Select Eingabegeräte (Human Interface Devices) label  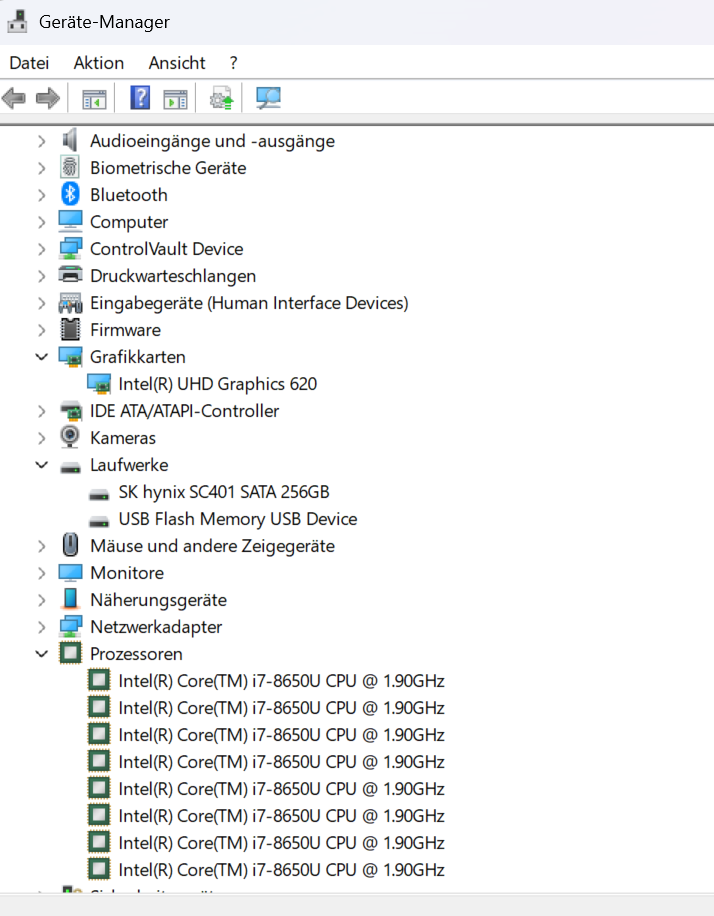[x=249, y=303]
